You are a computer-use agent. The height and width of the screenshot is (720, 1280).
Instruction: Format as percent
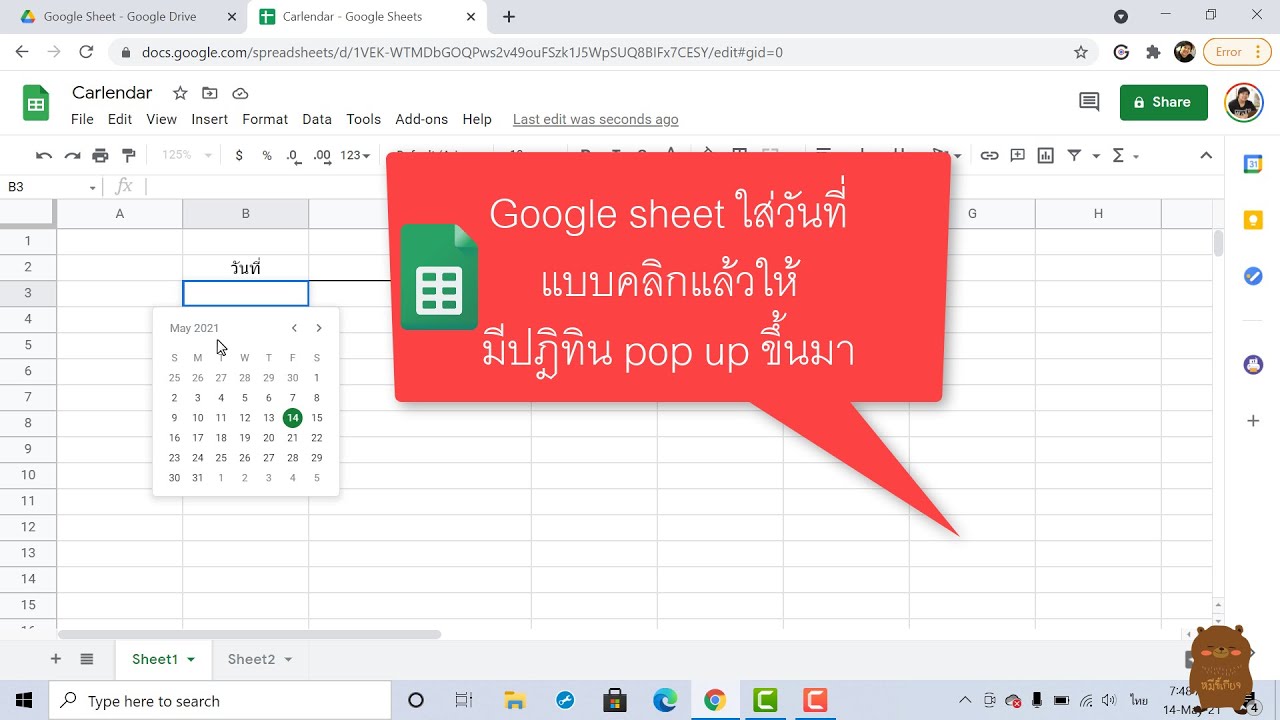pos(267,155)
